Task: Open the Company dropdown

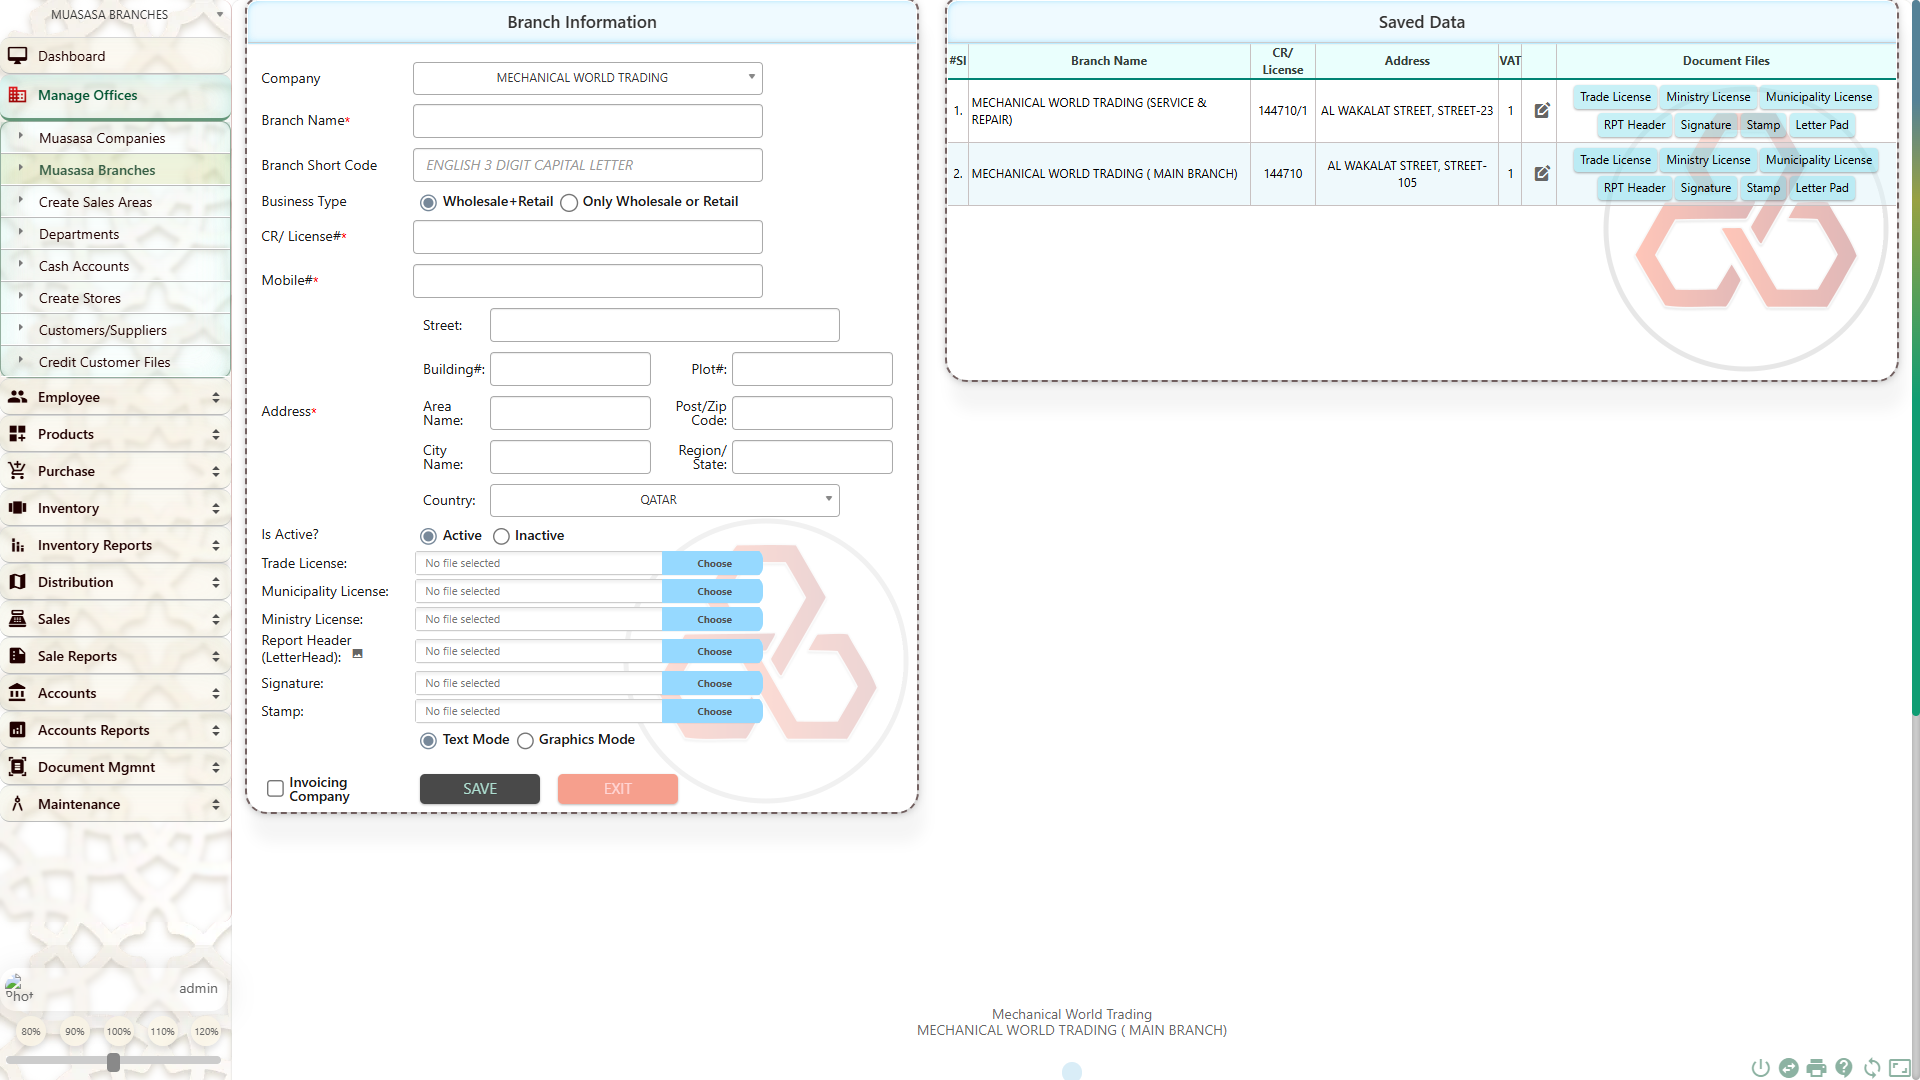Action: pyautogui.click(x=587, y=78)
